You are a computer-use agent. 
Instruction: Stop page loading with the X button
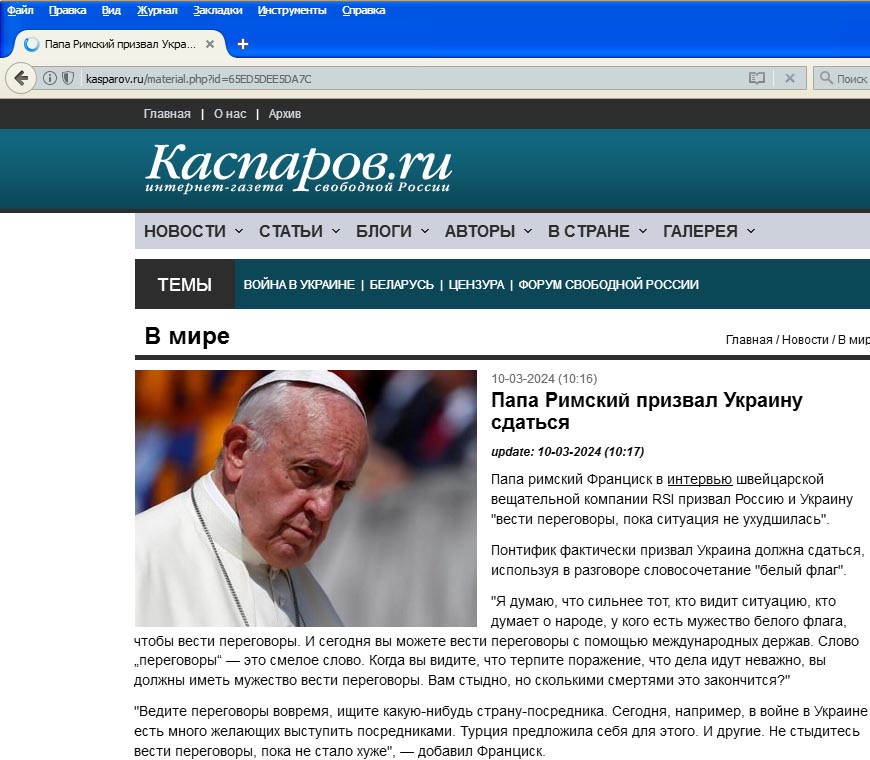pos(790,78)
